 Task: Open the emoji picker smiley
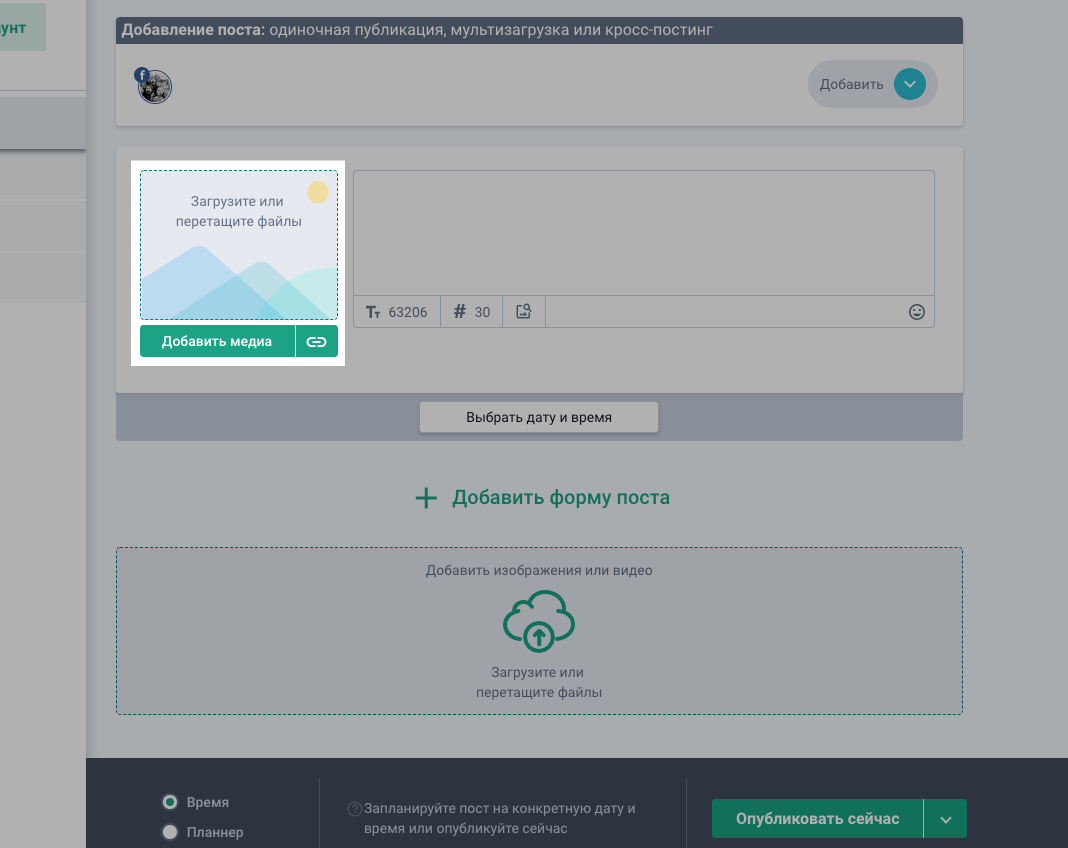(x=916, y=312)
